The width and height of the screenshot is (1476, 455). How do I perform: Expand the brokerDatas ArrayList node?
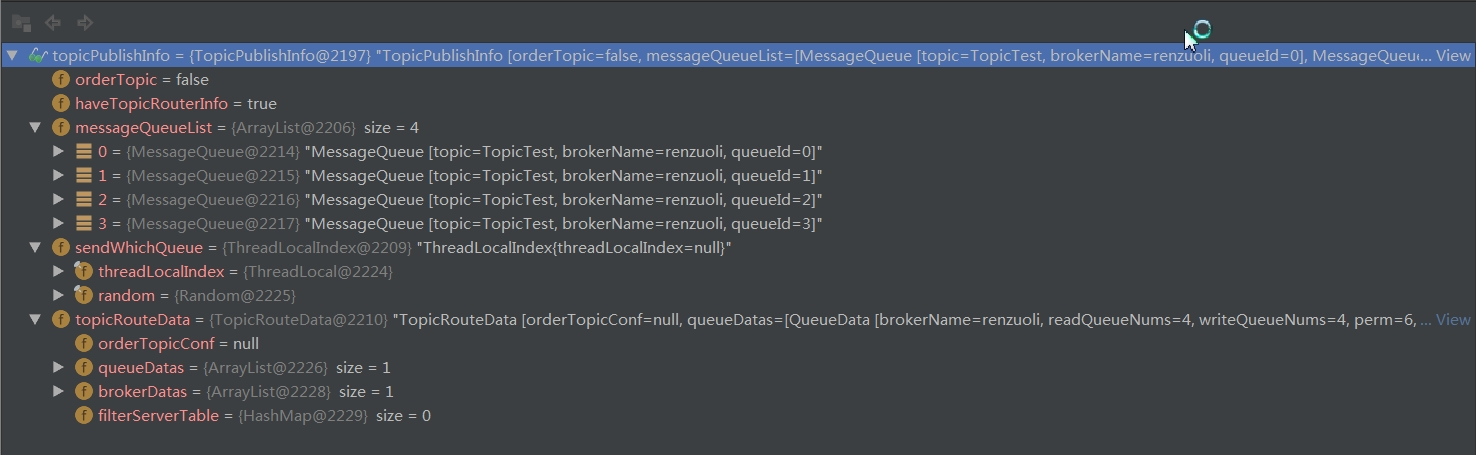pyautogui.click(x=59, y=391)
